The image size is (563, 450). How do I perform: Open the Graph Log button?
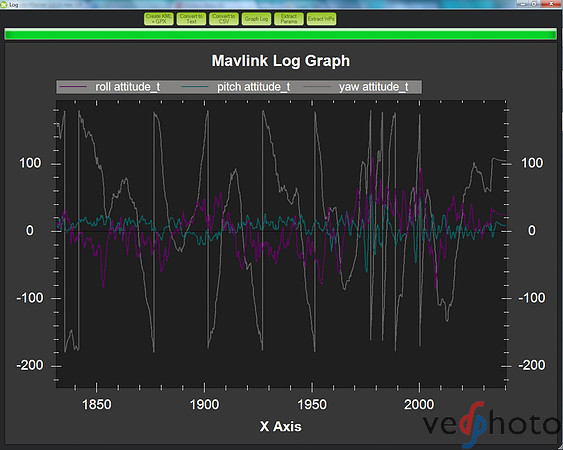click(256, 19)
